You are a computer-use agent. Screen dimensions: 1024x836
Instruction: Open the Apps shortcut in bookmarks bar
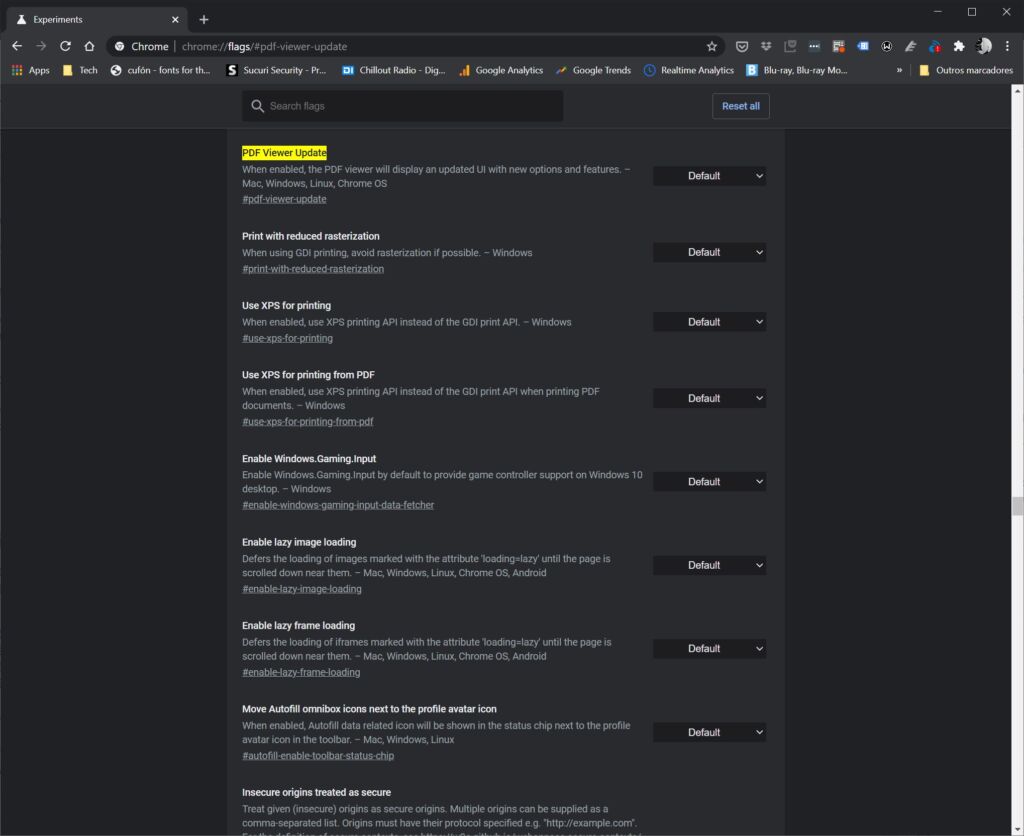30,70
